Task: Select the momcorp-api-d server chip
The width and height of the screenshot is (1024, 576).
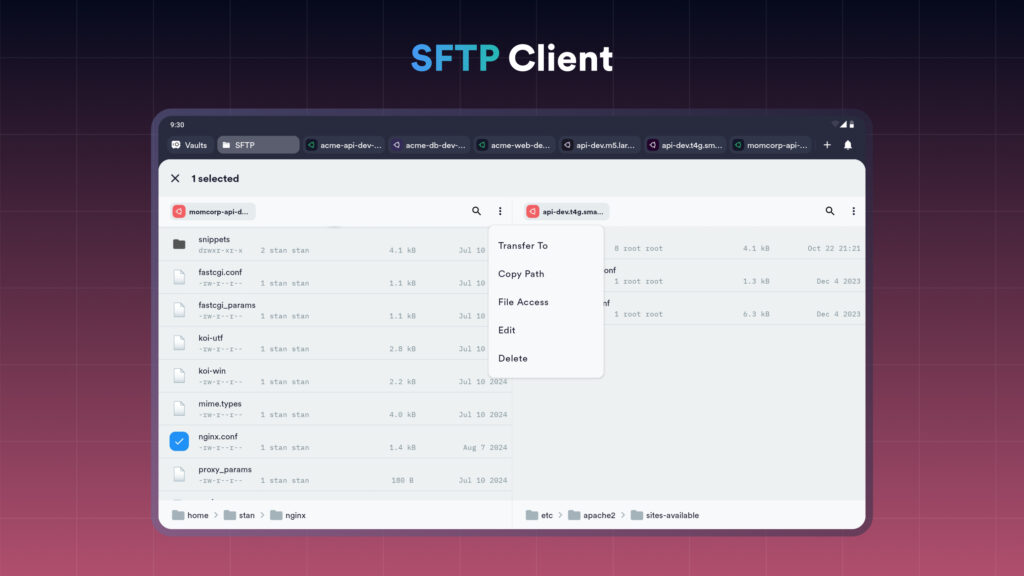Action: (211, 211)
